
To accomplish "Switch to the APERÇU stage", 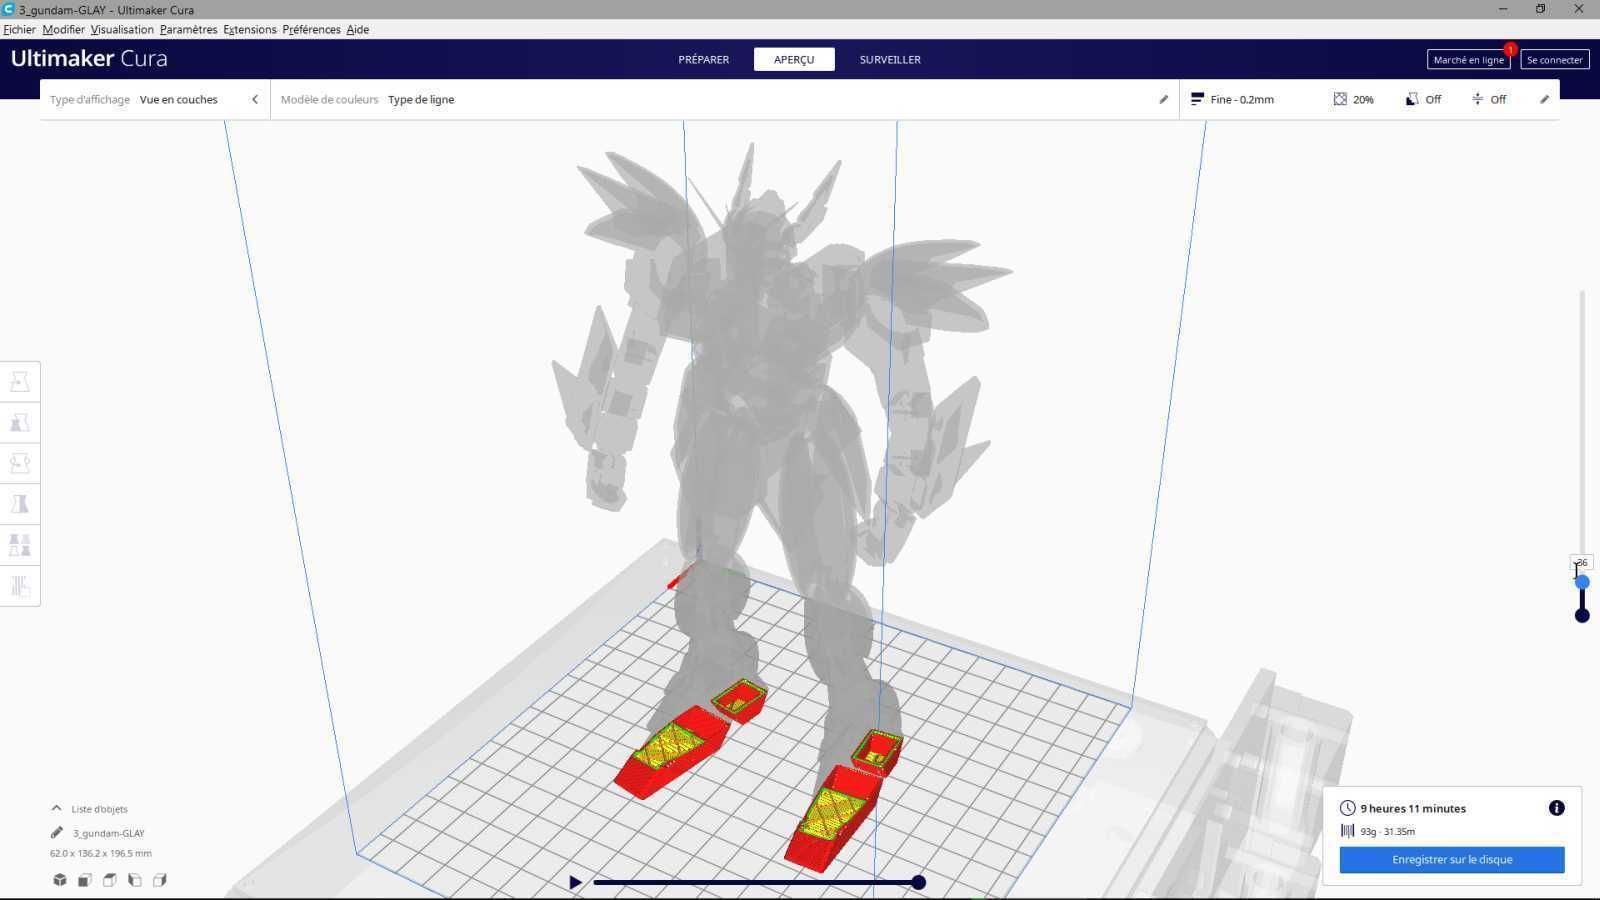I will 794,59.
